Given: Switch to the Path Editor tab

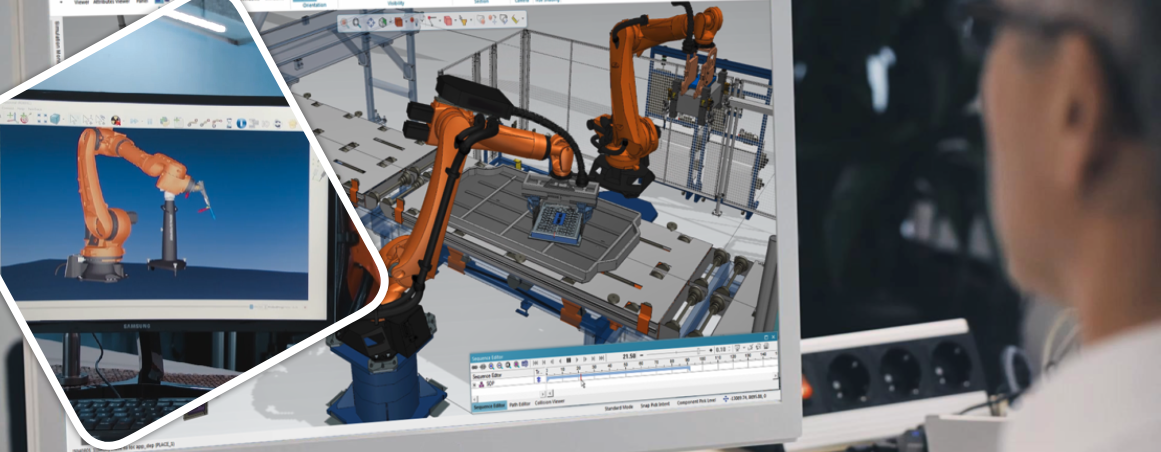Looking at the screenshot, I should (x=520, y=404).
